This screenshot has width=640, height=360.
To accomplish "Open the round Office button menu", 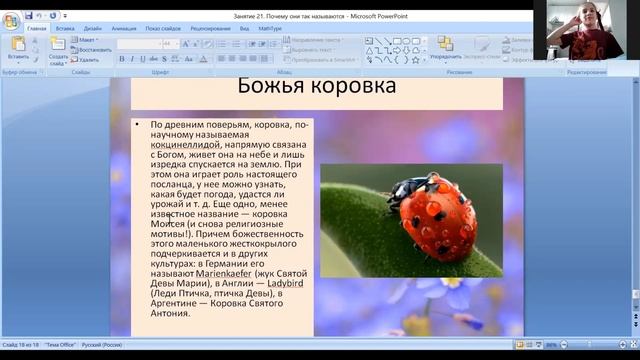I will pos(11,21).
